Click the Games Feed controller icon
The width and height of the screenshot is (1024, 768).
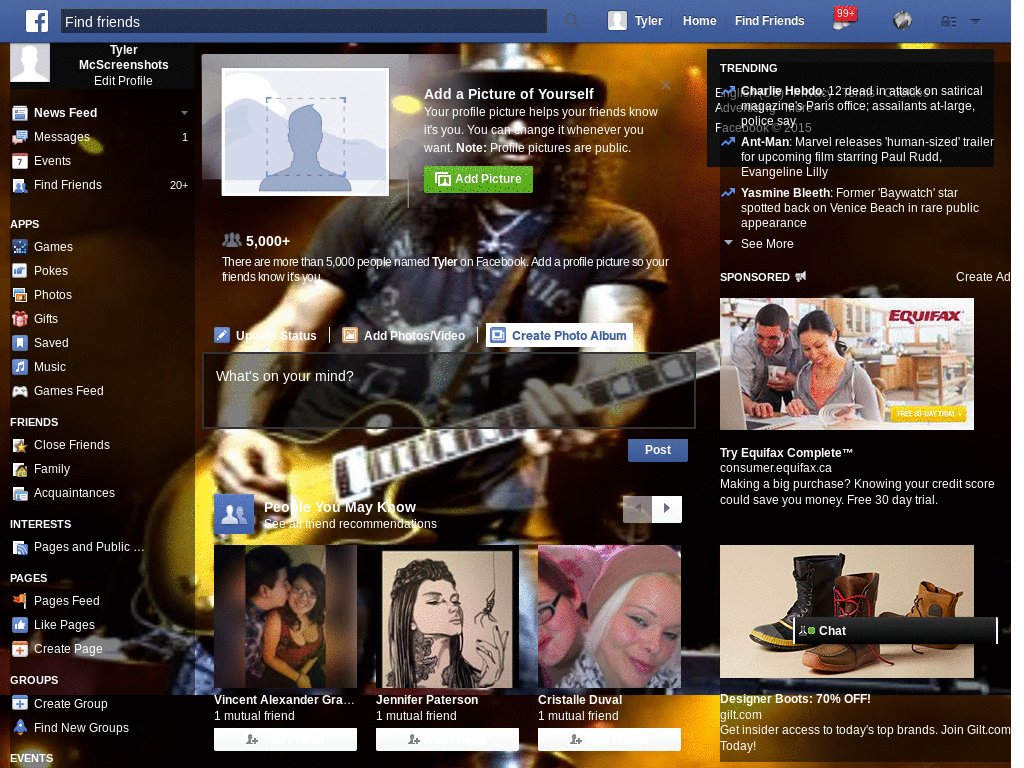point(20,391)
